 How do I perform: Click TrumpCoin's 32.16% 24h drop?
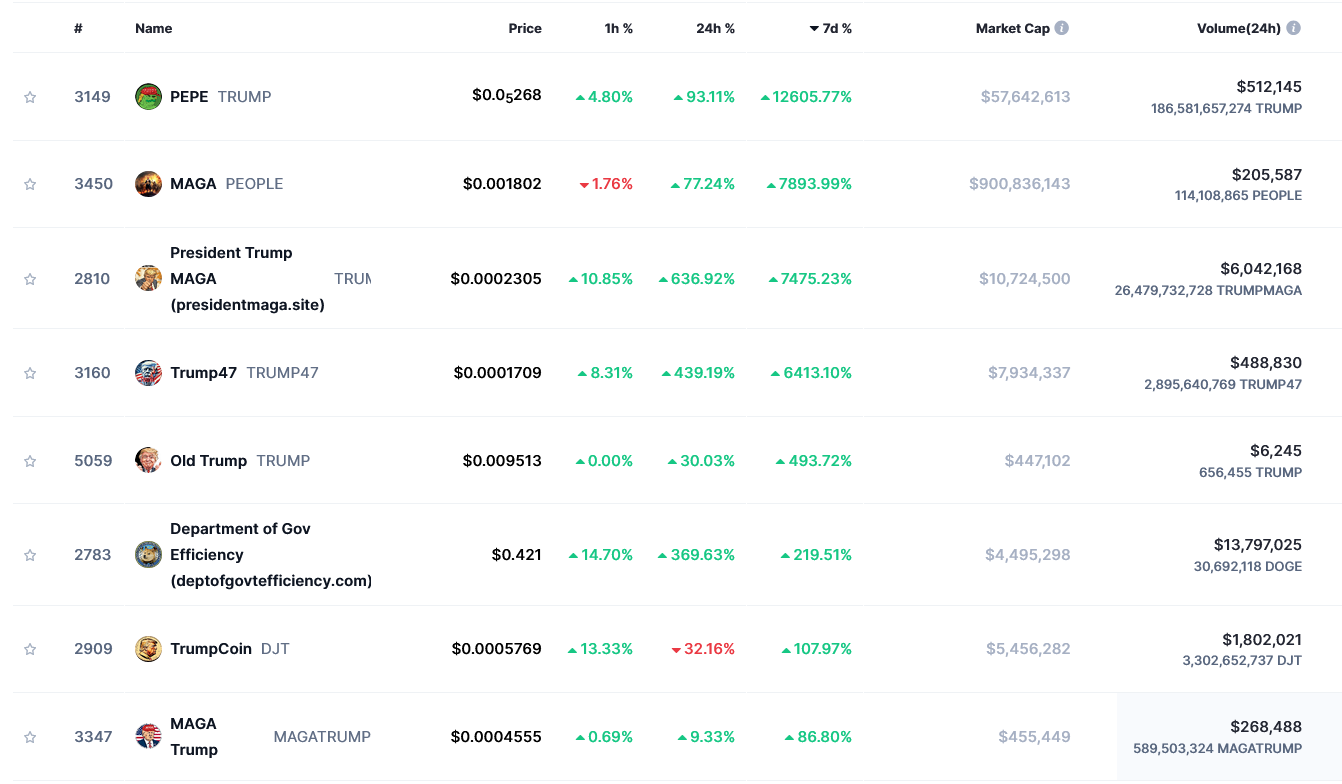click(x=703, y=649)
